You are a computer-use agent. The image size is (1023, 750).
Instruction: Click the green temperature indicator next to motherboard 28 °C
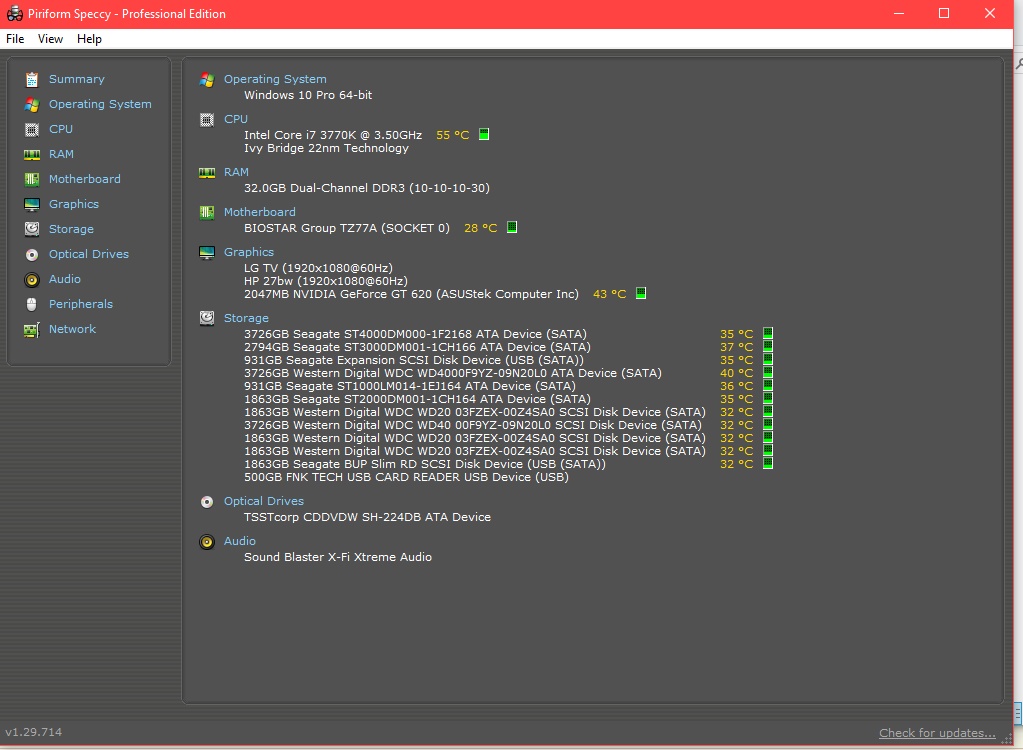pyautogui.click(x=512, y=227)
